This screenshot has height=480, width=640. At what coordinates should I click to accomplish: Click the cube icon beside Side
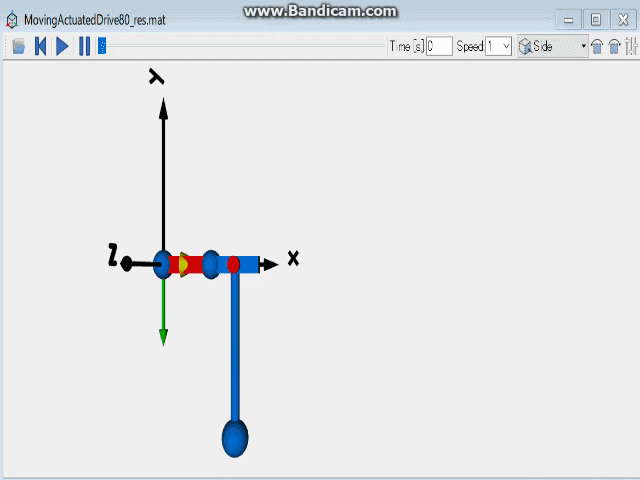coord(524,46)
